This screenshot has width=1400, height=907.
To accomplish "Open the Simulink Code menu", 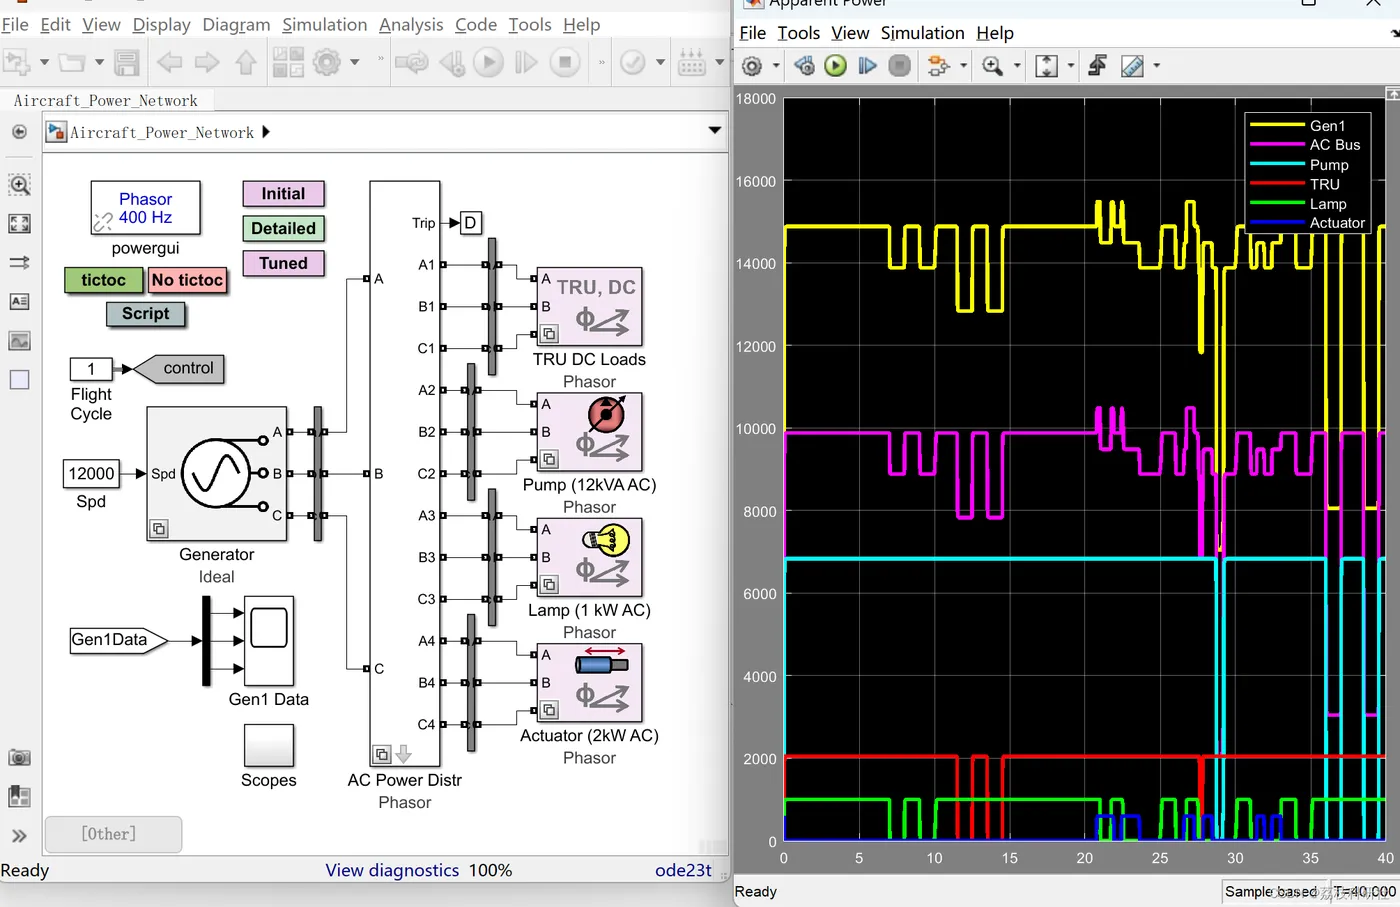I will click(476, 25).
